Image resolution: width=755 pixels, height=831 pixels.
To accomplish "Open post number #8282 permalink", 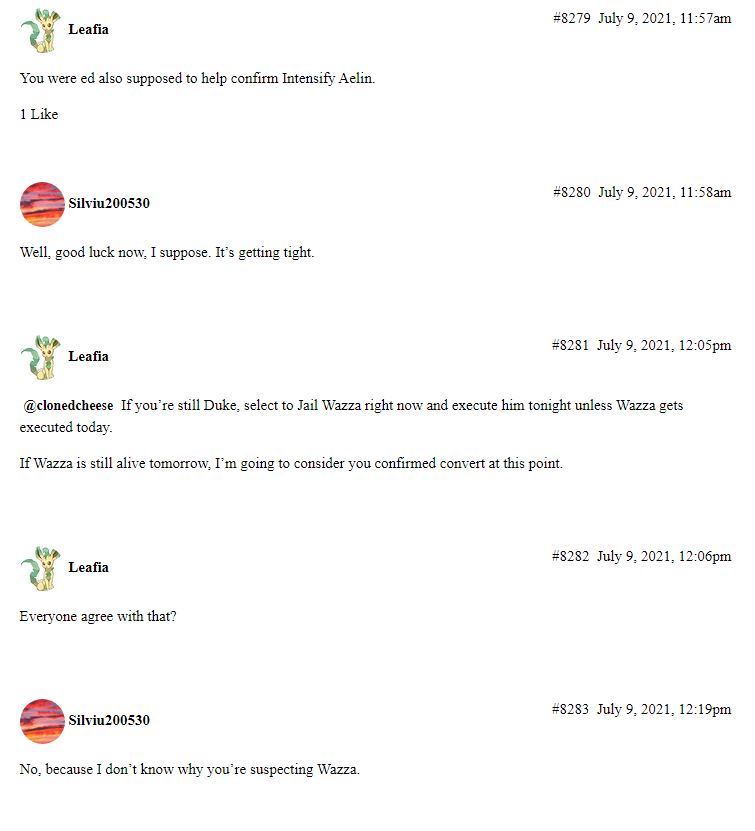I will (570, 557).
